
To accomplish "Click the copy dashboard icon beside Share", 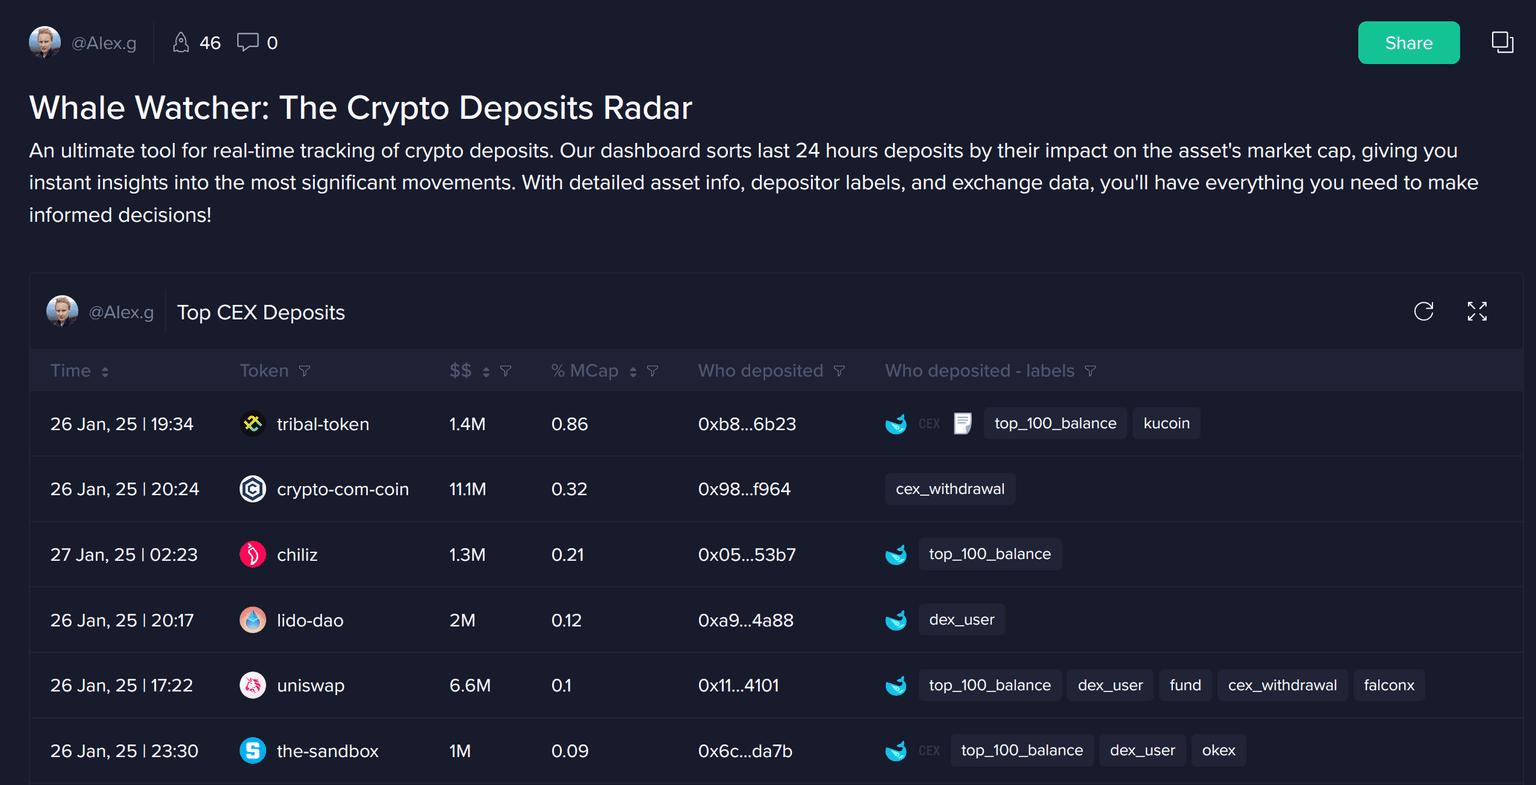I will pyautogui.click(x=1502, y=42).
